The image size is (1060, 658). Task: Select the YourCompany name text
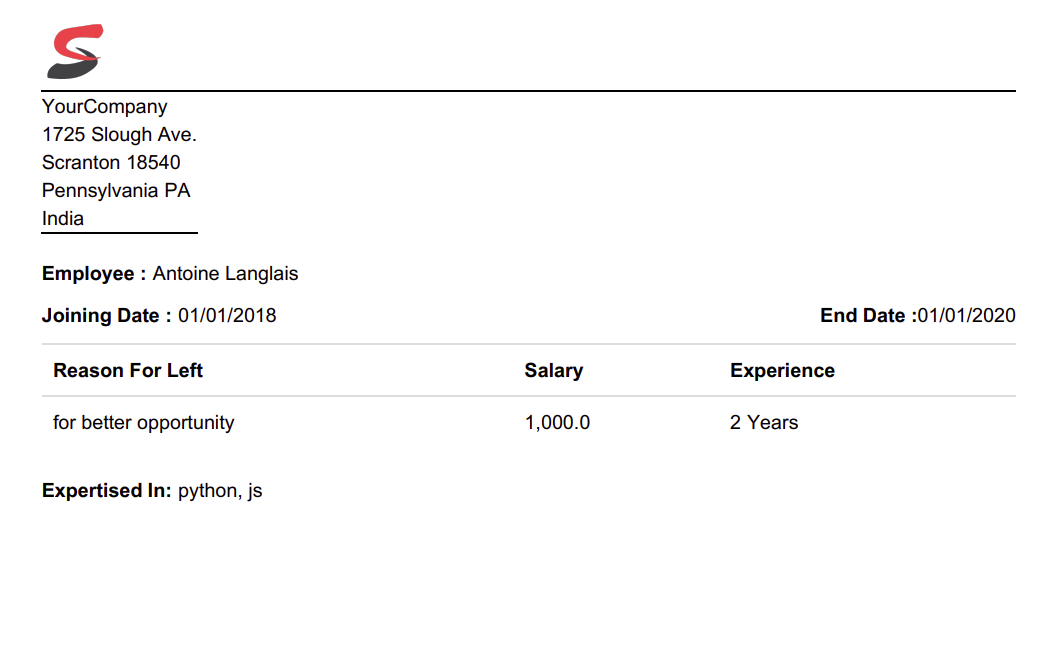pos(104,107)
